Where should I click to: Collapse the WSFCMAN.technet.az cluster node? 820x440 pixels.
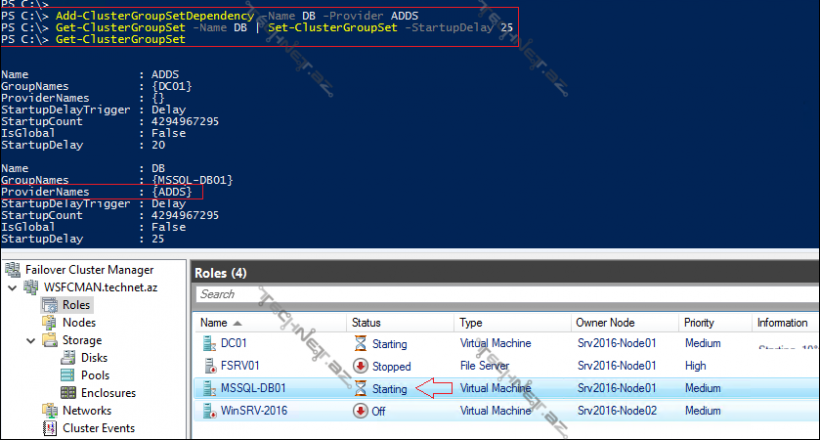pos(11,288)
